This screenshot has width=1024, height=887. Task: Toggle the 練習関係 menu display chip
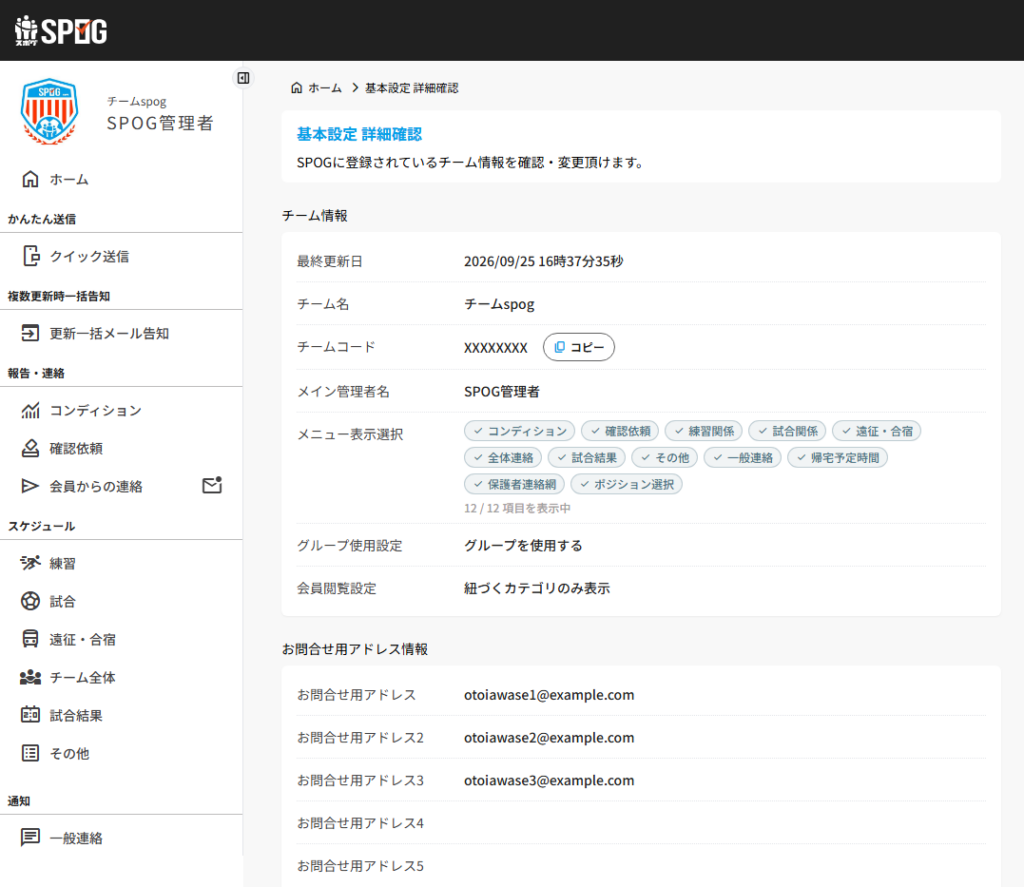click(703, 431)
